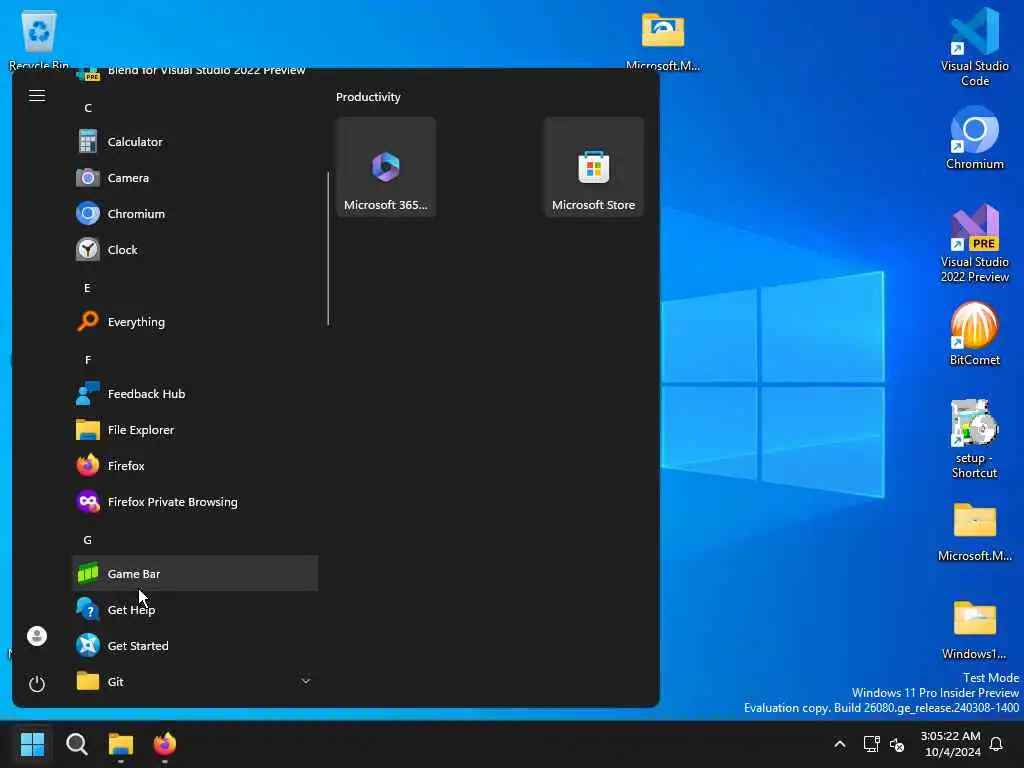
Task: Open File Explorer from the taskbar
Action: coord(121,744)
